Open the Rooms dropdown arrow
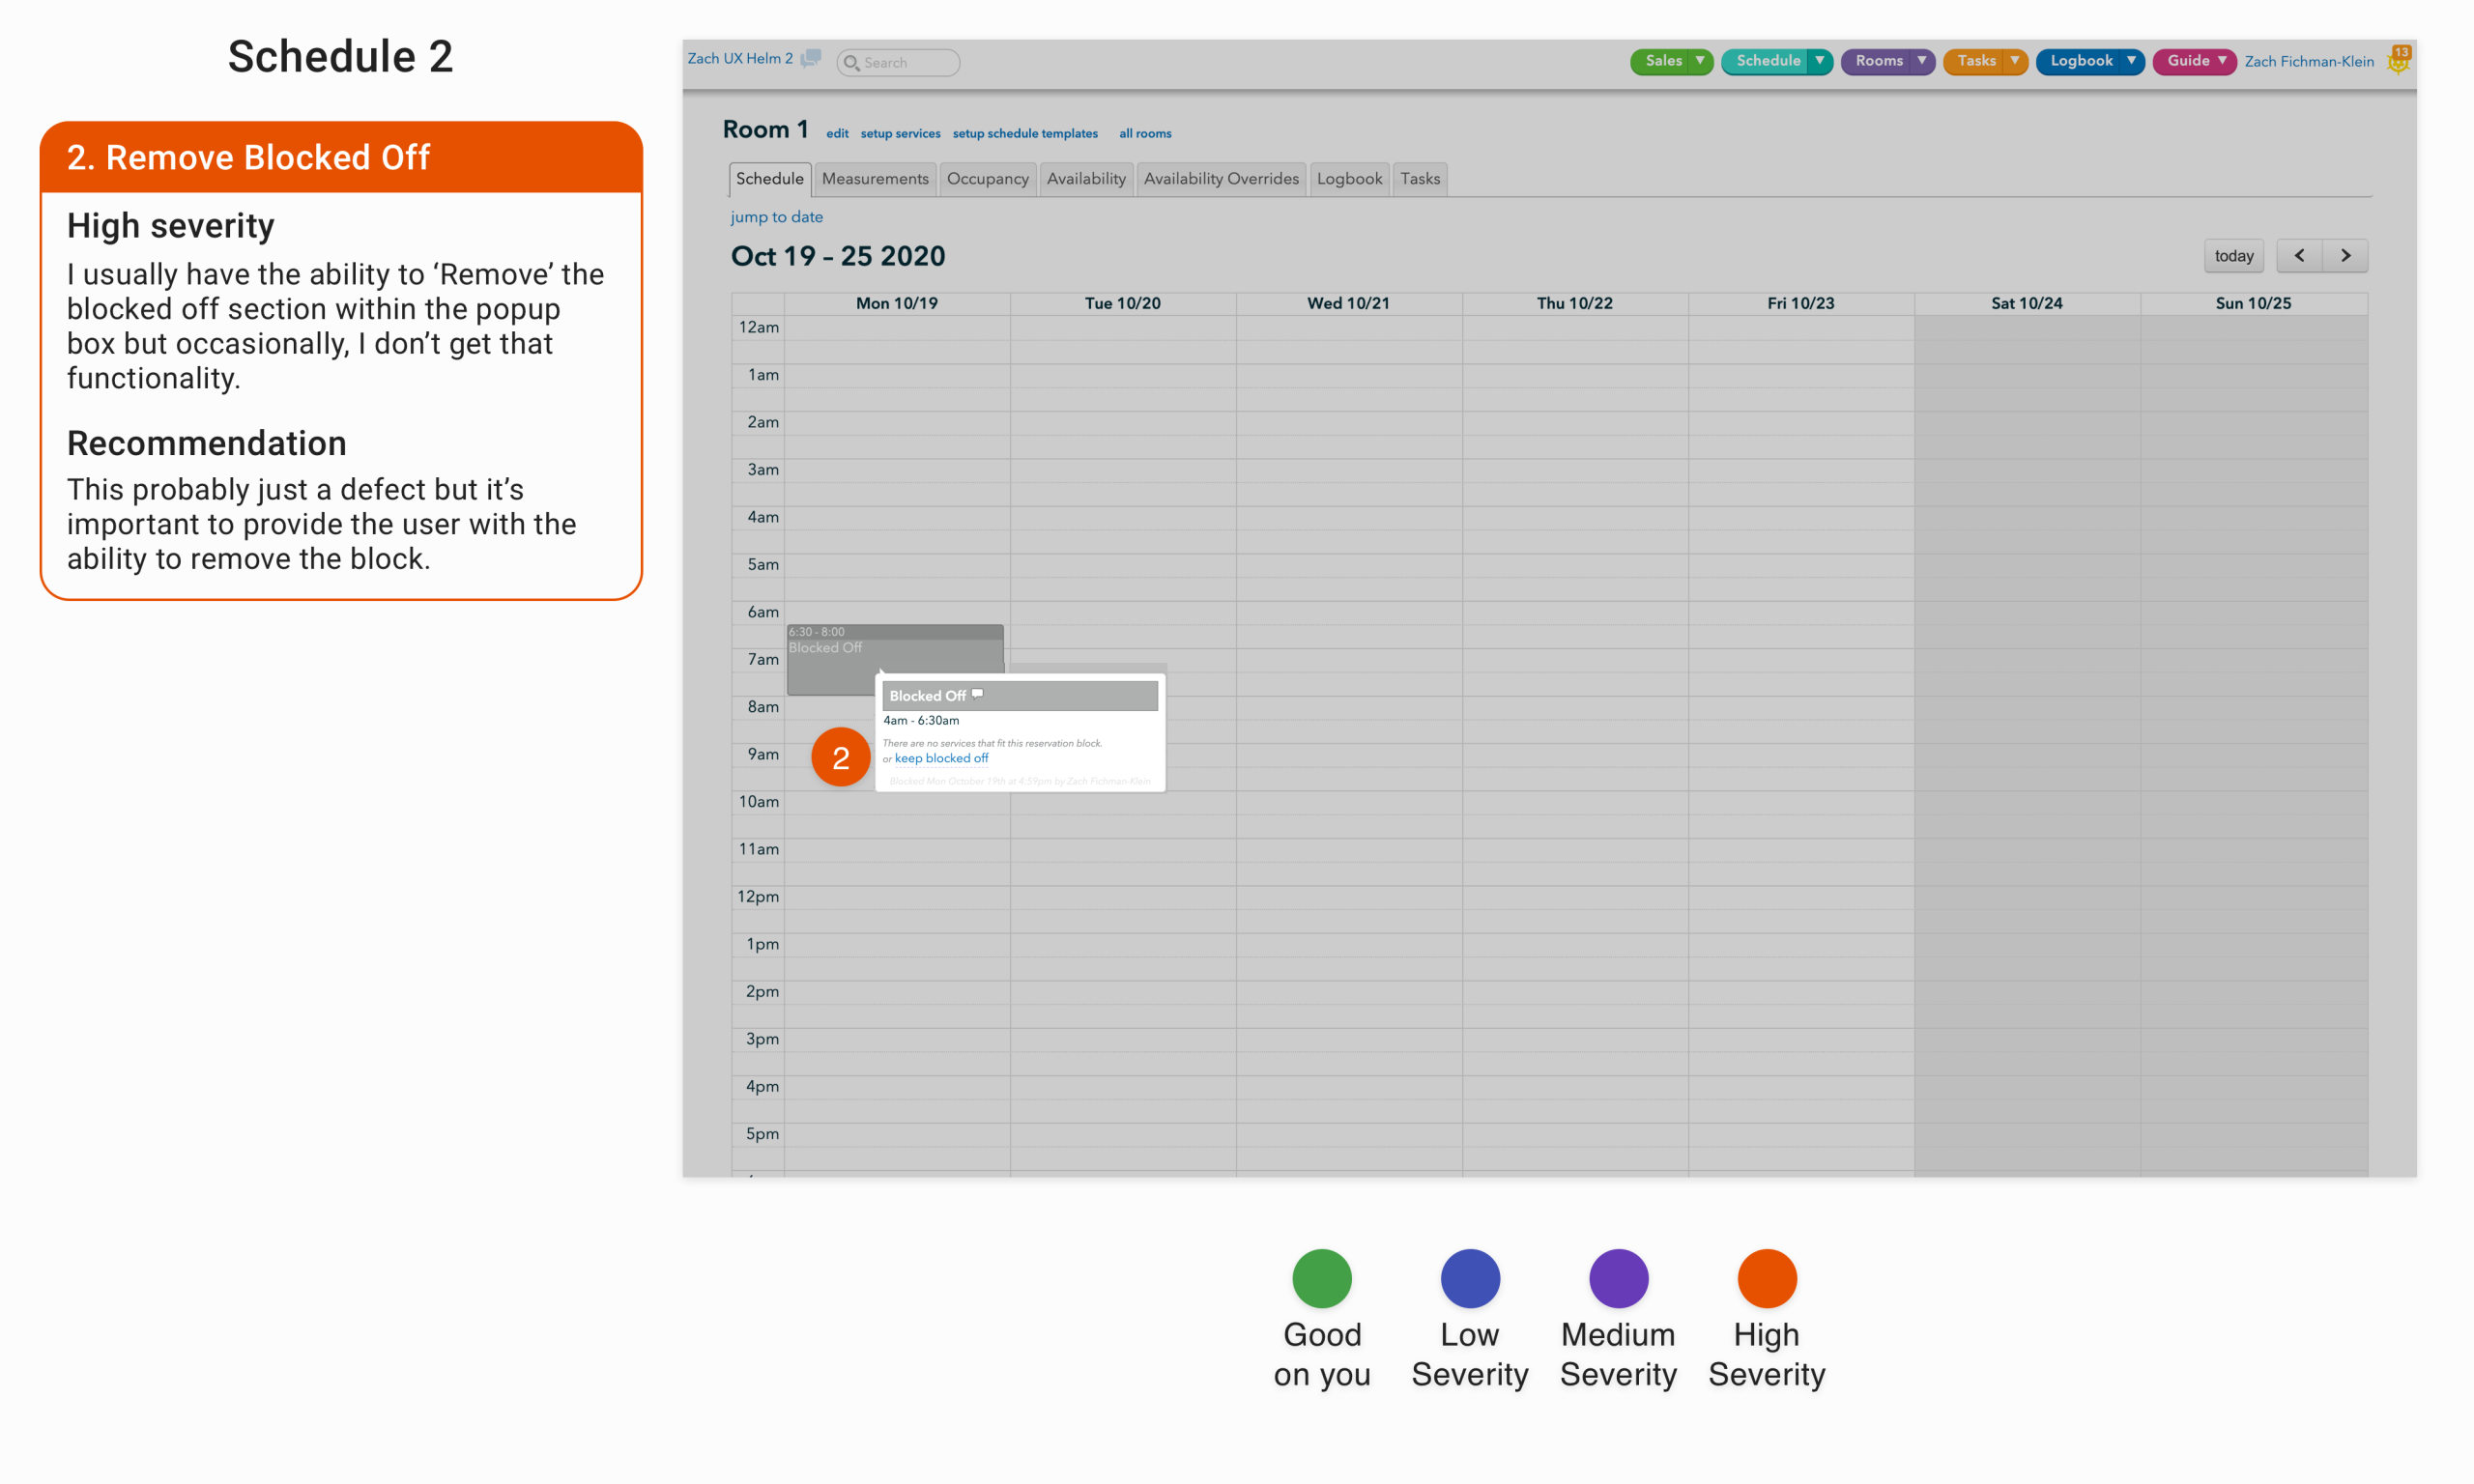2474x1484 pixels. point(1921,61)
